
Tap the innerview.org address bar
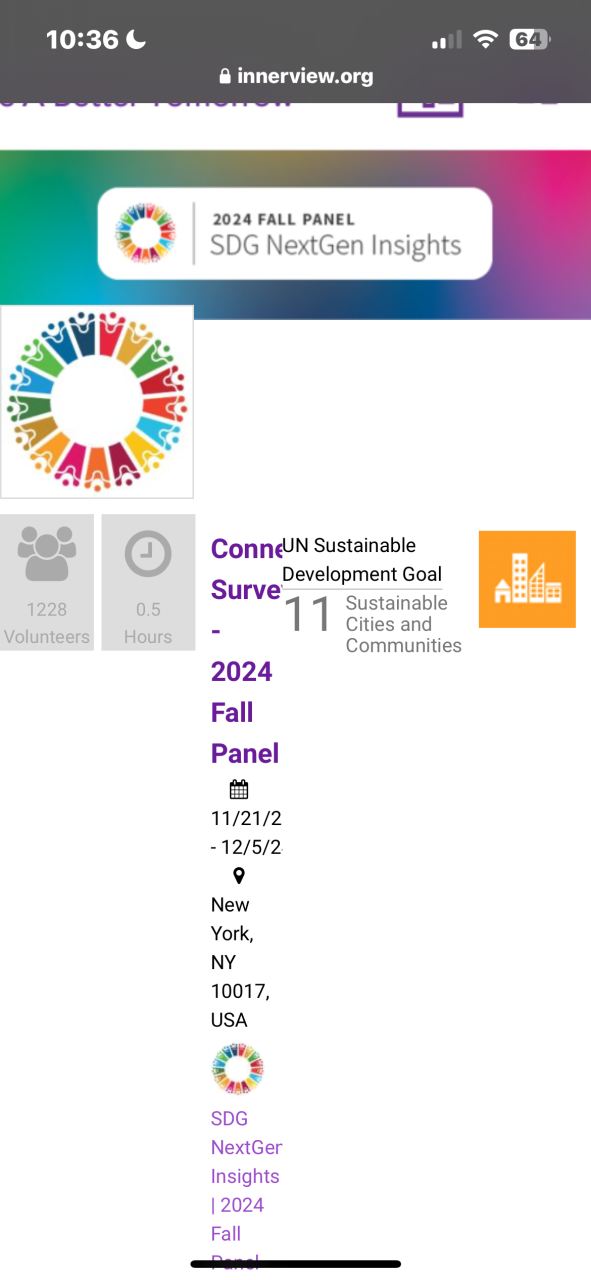click(295, 76)
